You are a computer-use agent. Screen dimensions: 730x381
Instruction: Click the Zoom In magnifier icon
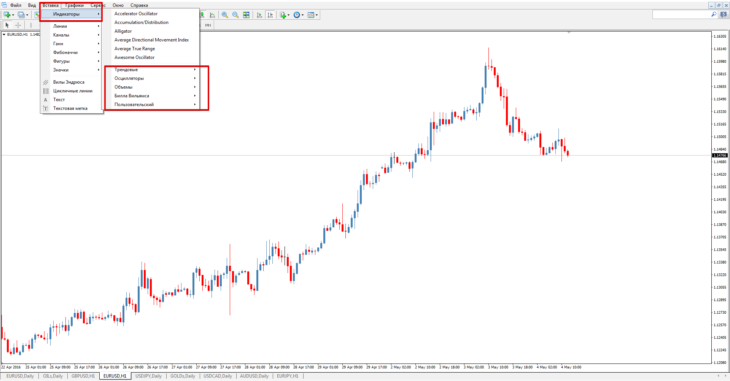point(225,15)
